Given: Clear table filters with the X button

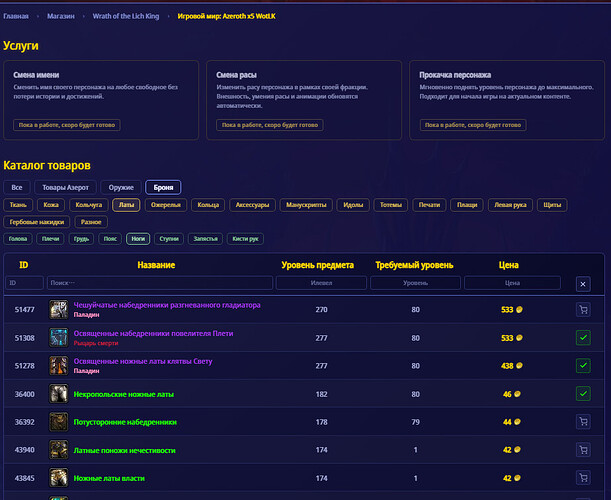Looking at the screenshot, I should click(583, 284).
